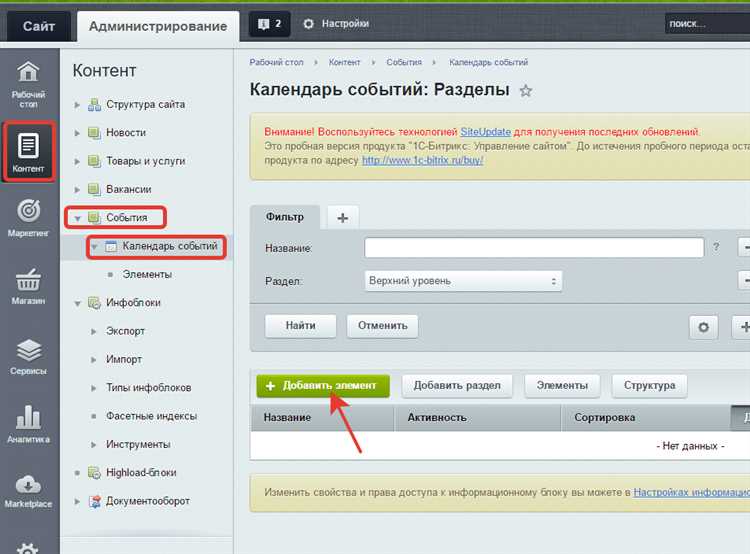This screenshot has height=554, width=750.
Task: Open the Раздел dropdown Верхний уровень
Action: tap(463, 281)
